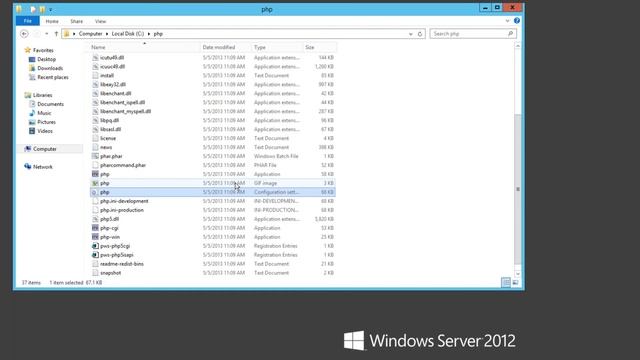Expand the ribbon using the chevron
The image size is (640, 360).
pos(507,21)
